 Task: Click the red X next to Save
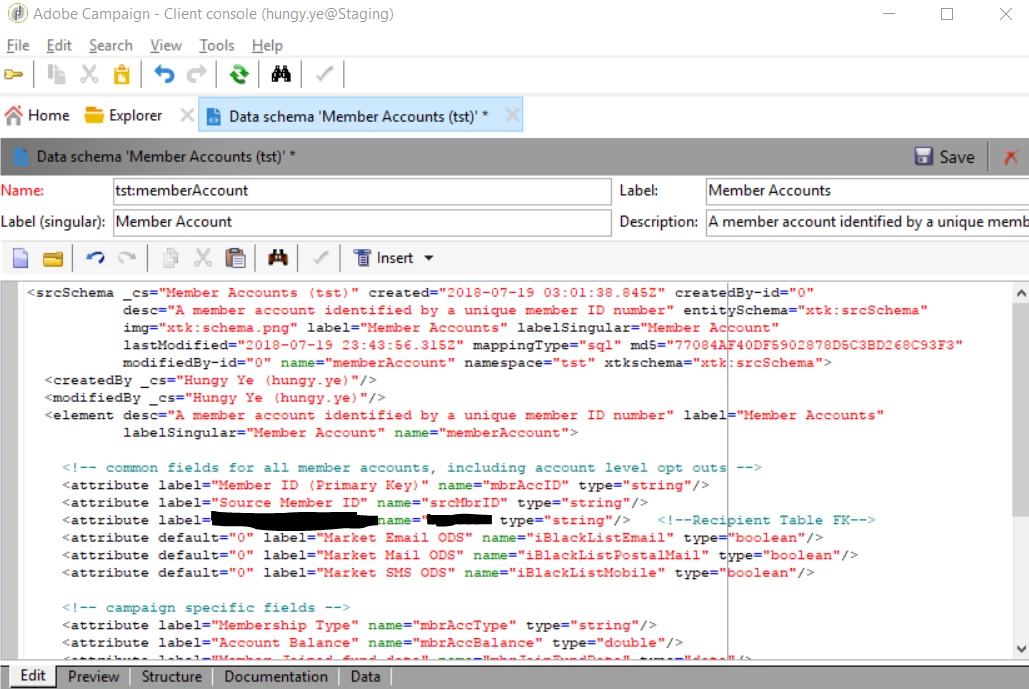1011,157
